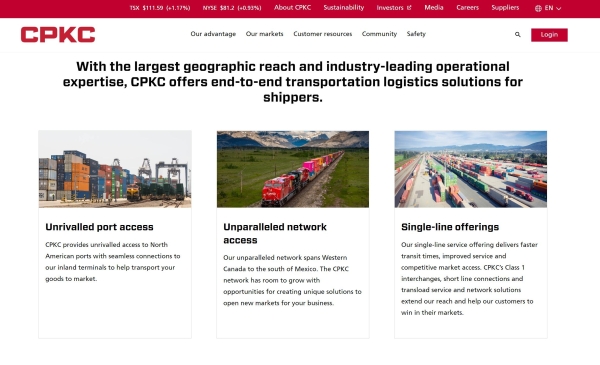Visit the Media page link

(x=434, y=8)
